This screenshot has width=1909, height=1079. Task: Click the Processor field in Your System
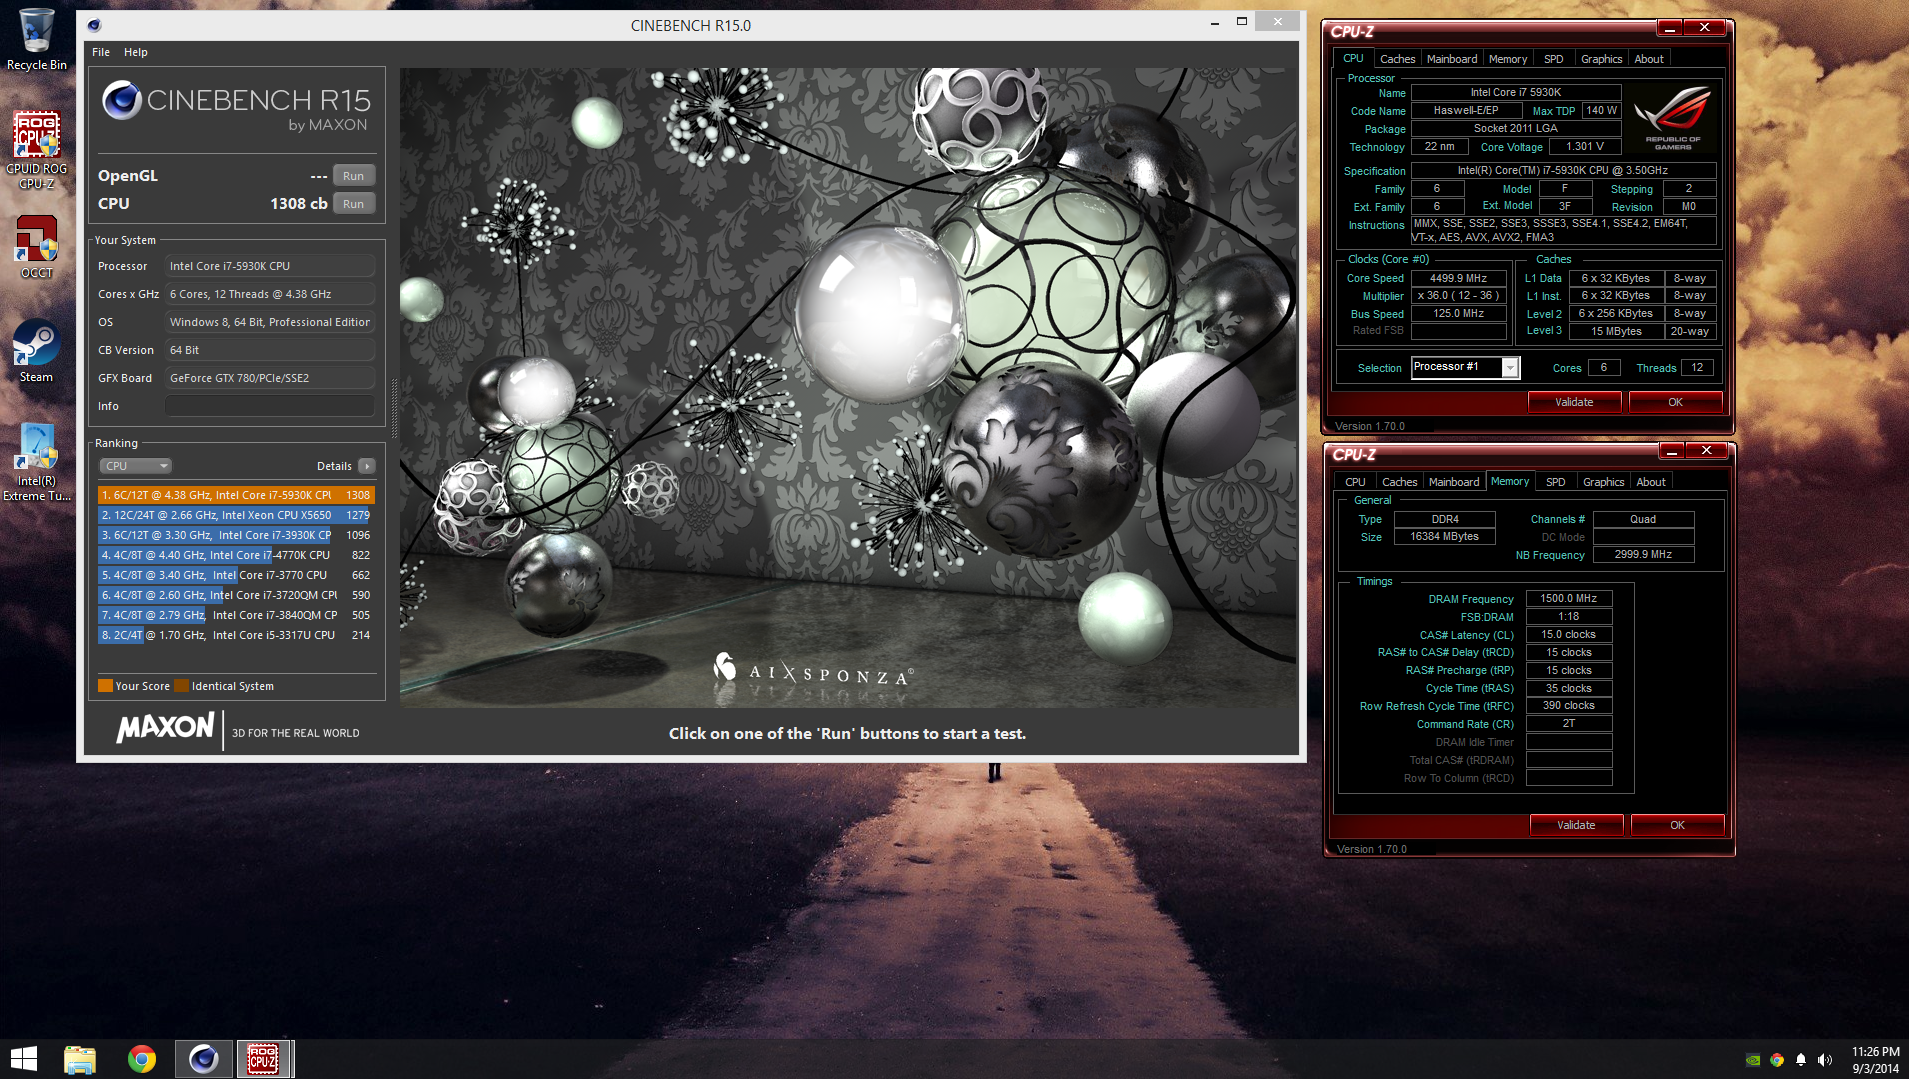[270, 266]
